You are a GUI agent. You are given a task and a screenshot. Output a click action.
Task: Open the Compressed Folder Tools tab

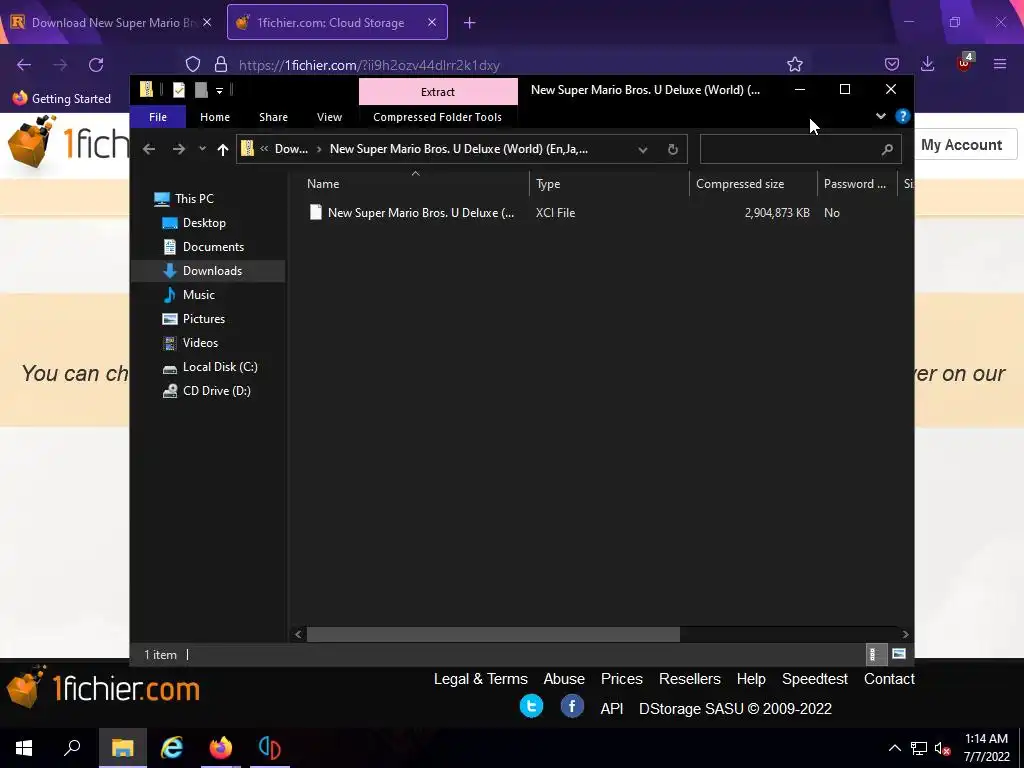click(x=438, y=117)
